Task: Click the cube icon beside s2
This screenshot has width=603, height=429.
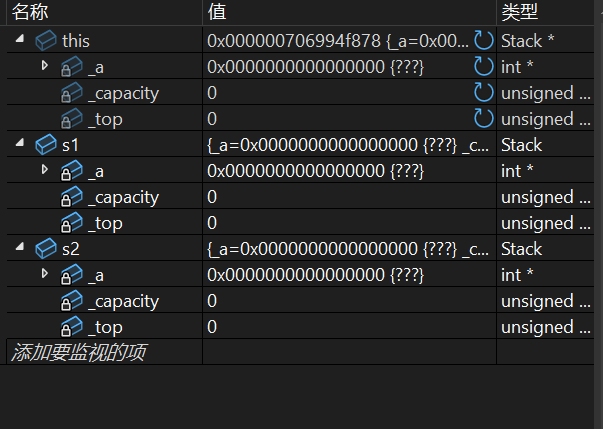Action: pos(46,249)
